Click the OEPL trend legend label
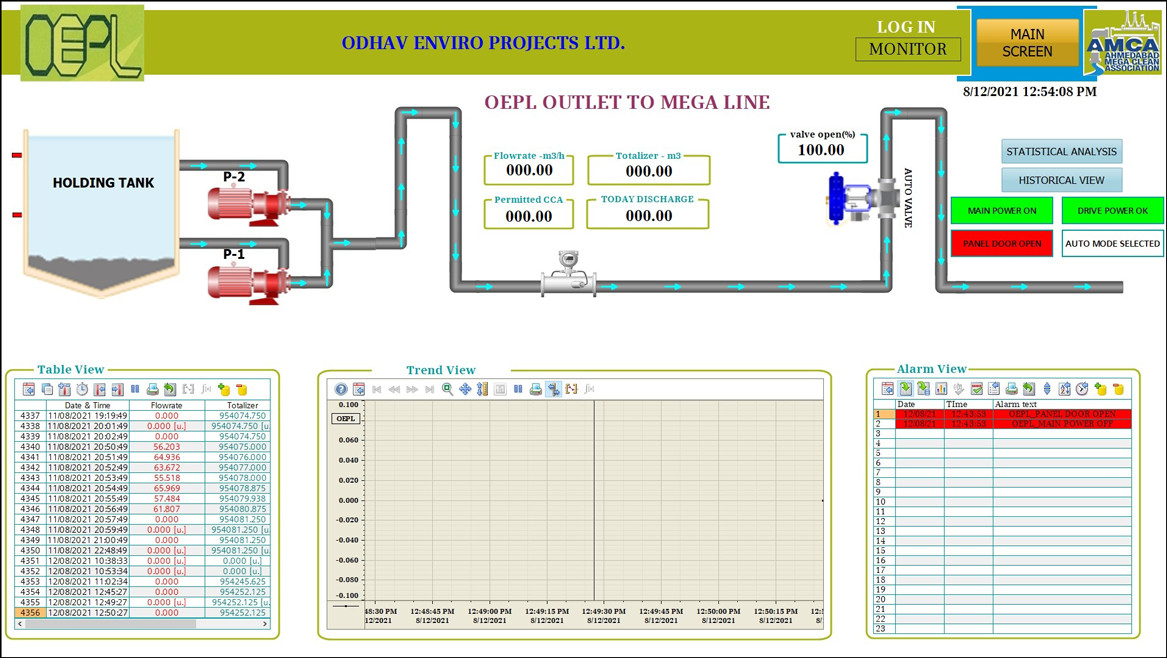Image resolution: width=1167 pixels, height=658 pixels. tap(346, 418)
